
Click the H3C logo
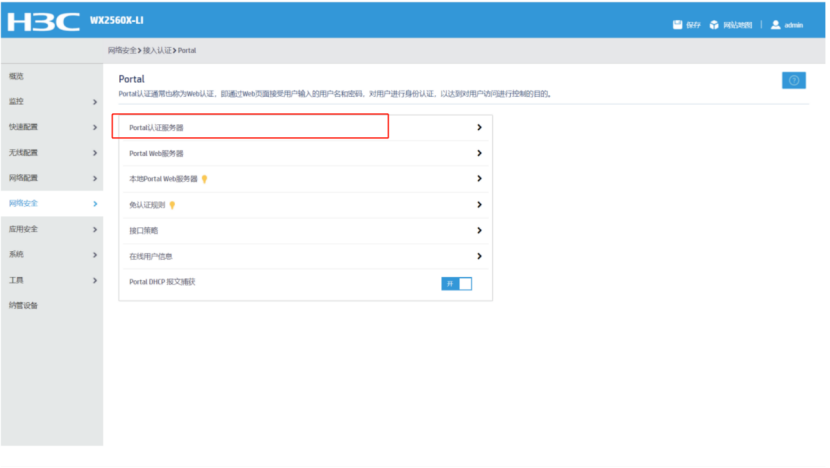pyautogui.click(x=47, y=22)
